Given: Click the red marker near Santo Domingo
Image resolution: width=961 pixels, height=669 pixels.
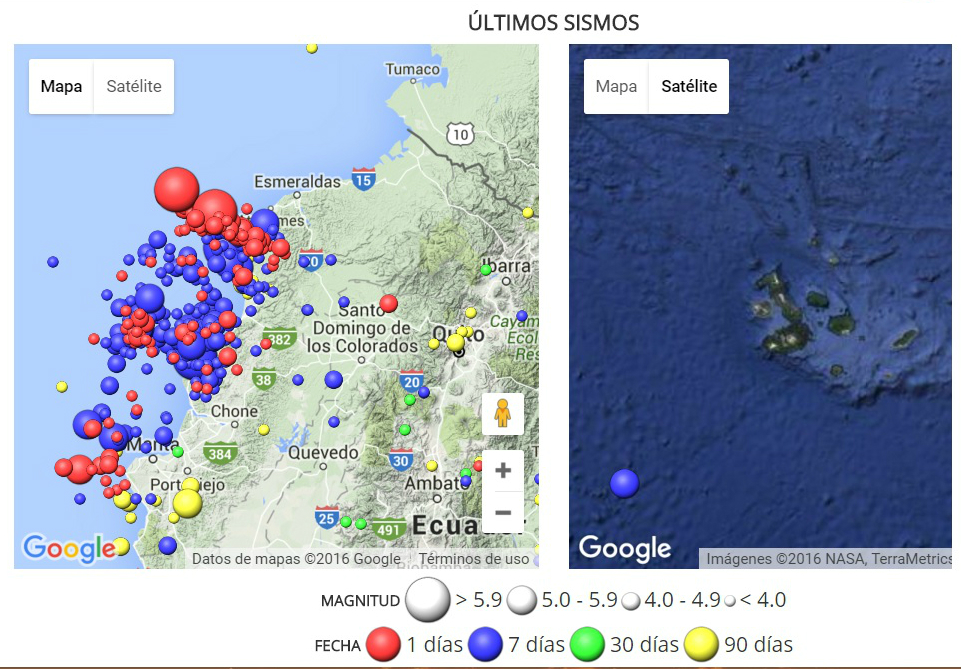Looking at the screenshot, I should 389,303.
